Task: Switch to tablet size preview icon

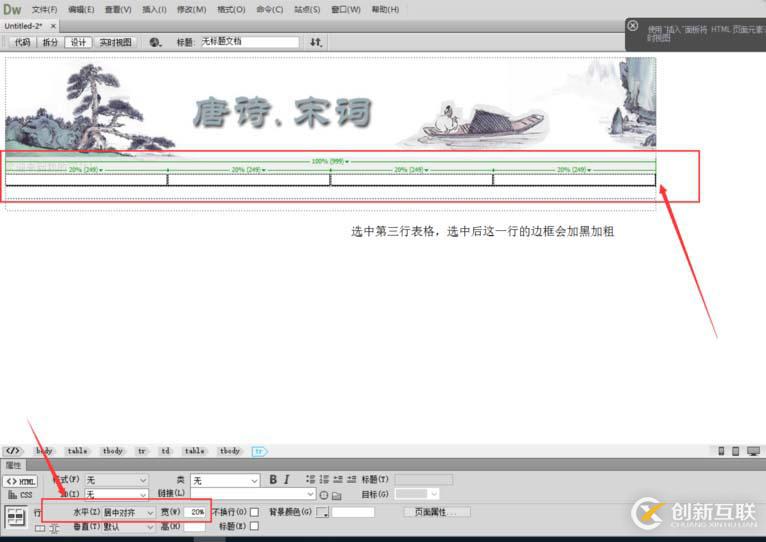Action: (735, 451)
